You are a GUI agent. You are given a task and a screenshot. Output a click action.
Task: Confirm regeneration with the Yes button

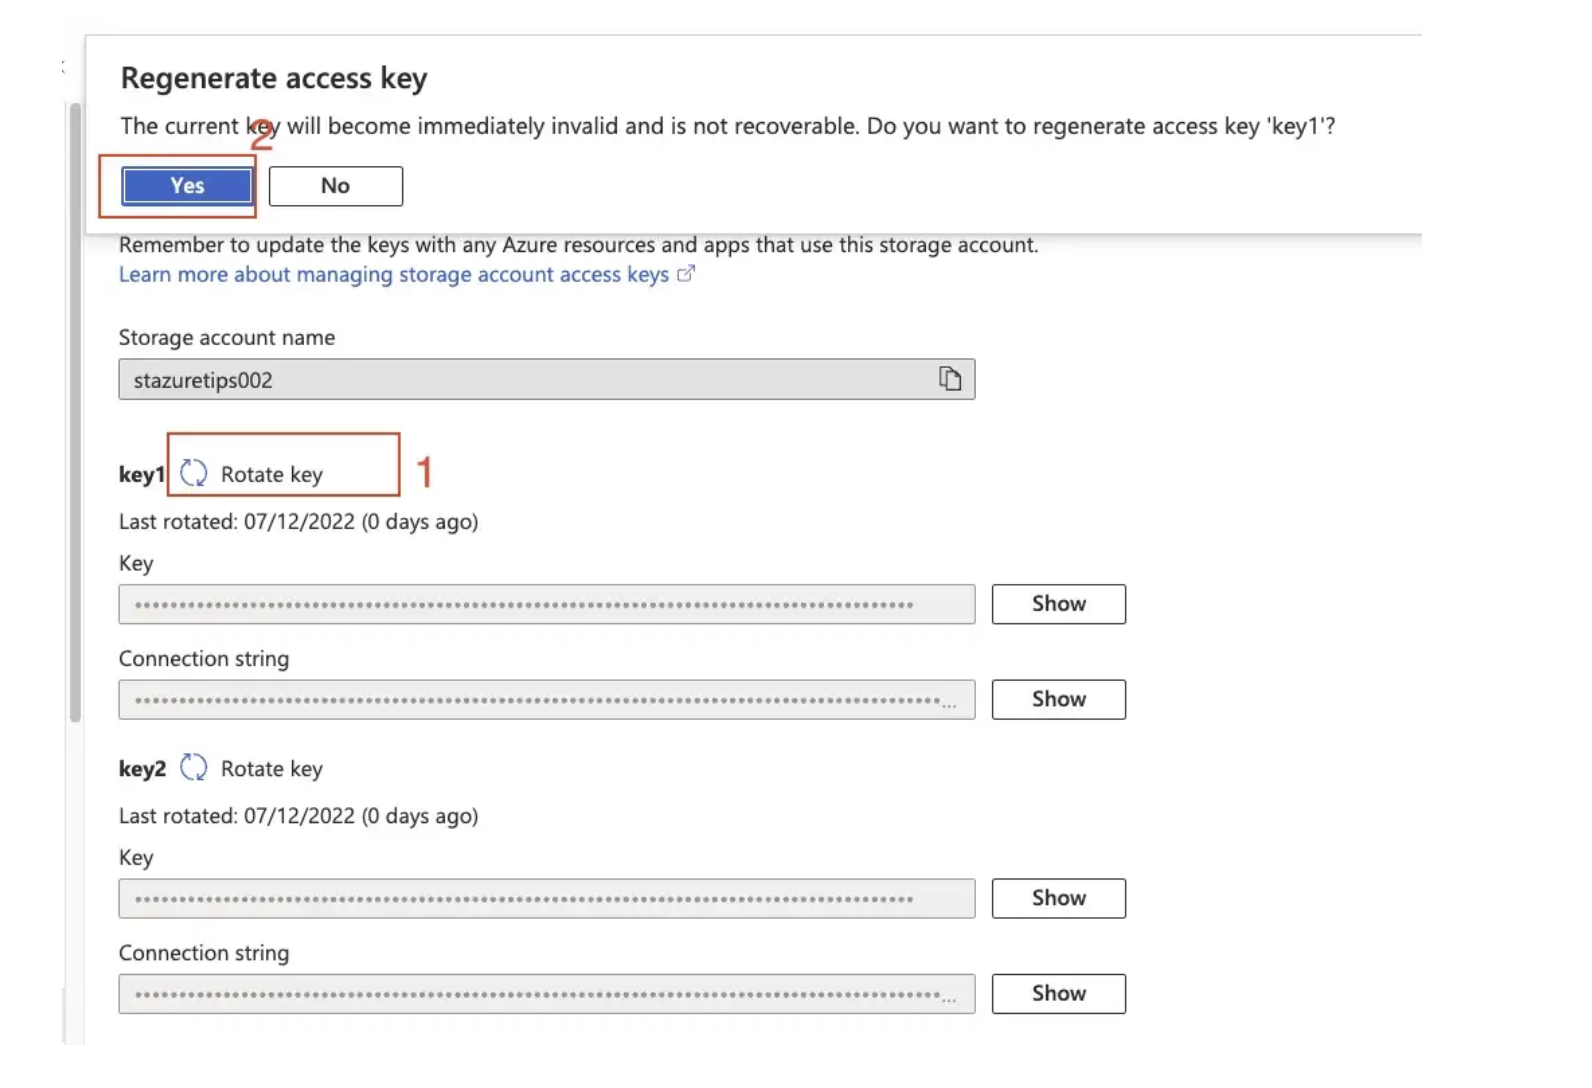point(187,186)
